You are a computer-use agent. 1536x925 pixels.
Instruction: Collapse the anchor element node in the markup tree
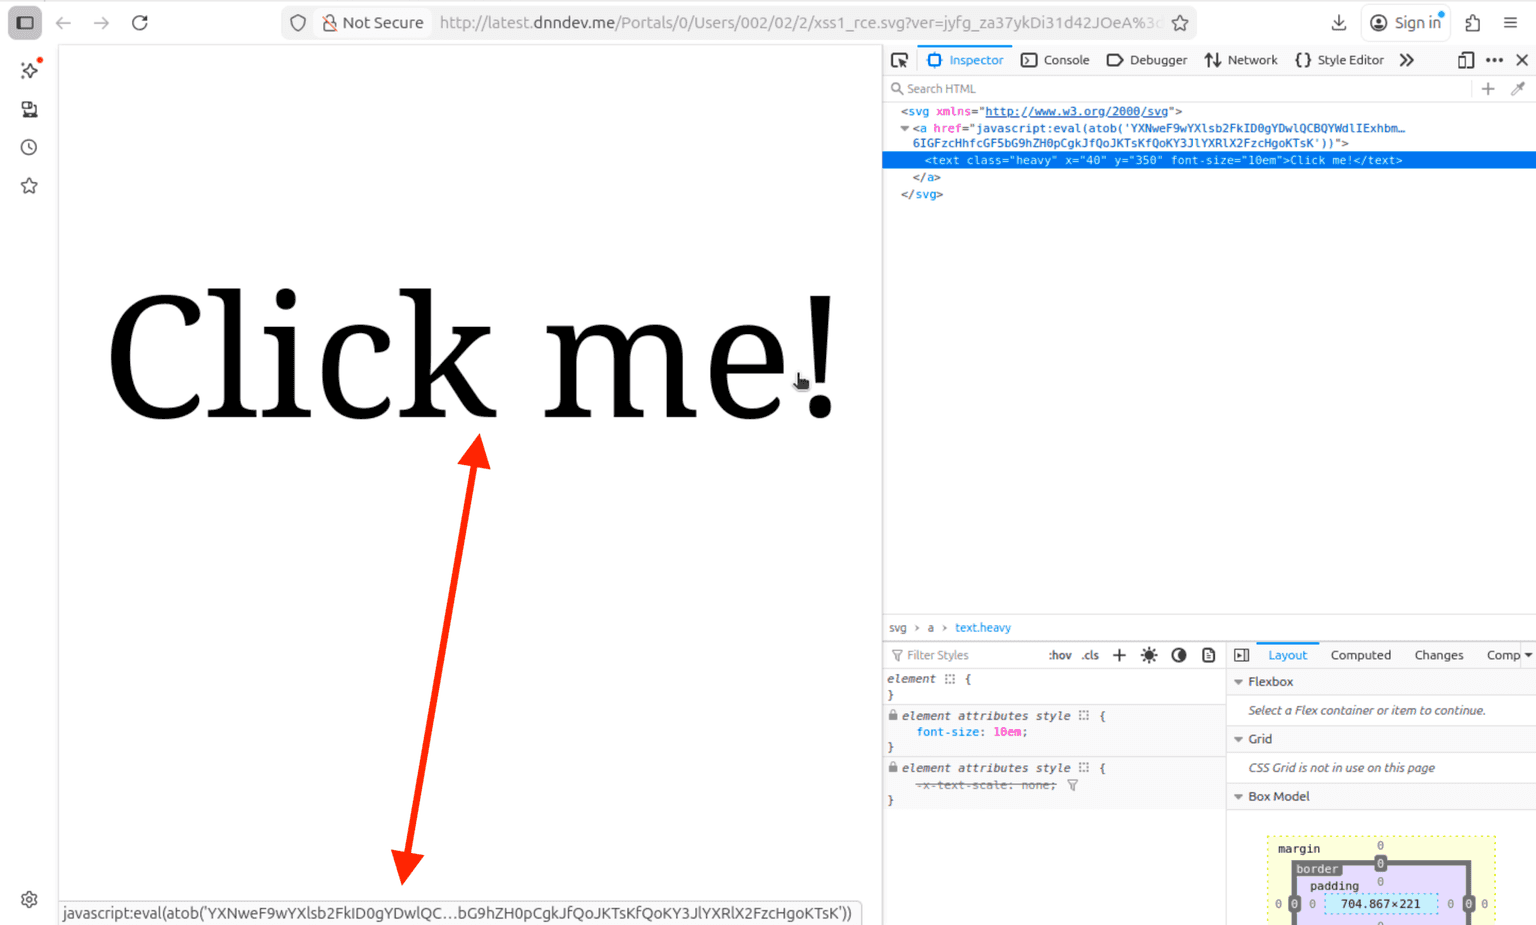click(904, 129)
